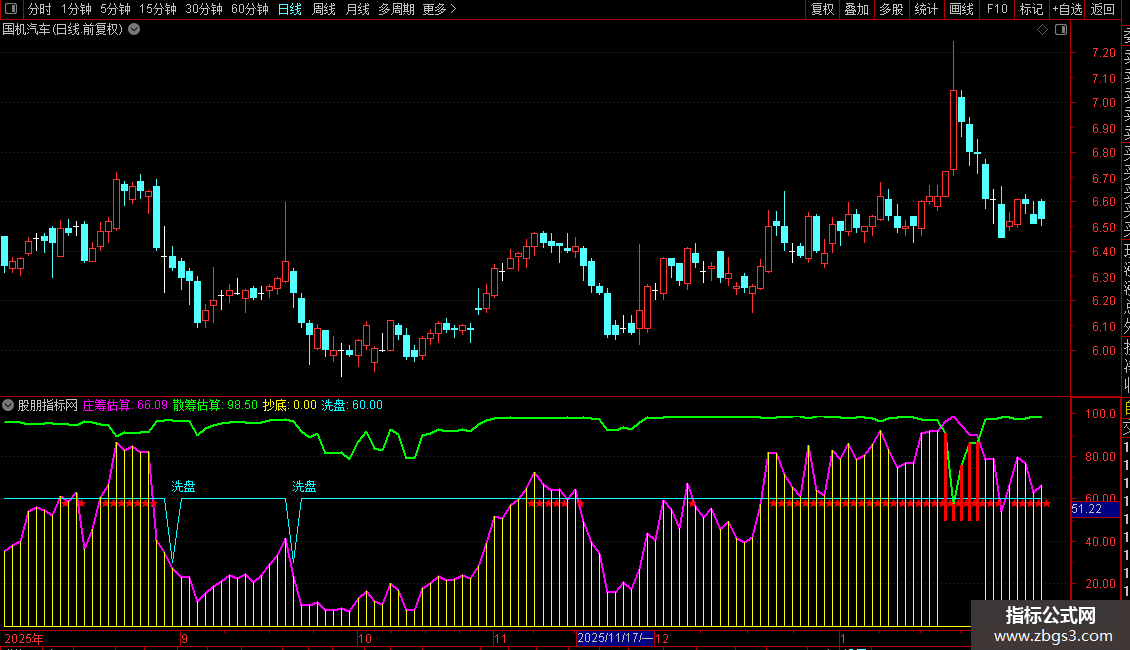
Task: Switch to the 周线 weekly period
Action: pos(324,10)
